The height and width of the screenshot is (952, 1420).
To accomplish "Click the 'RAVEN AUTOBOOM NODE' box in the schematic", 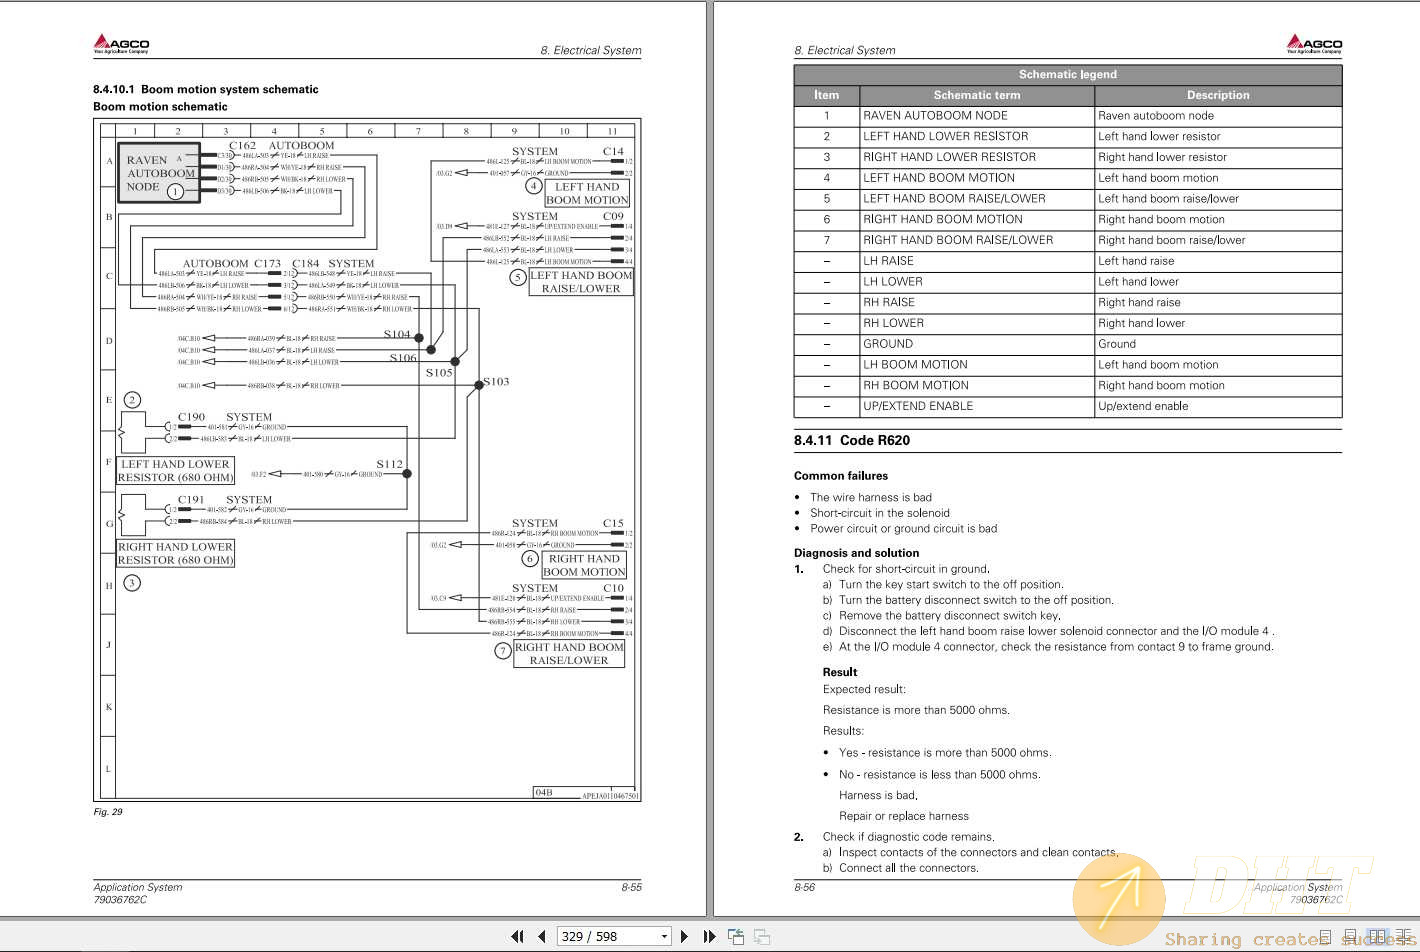I will (x=160, y=174).
